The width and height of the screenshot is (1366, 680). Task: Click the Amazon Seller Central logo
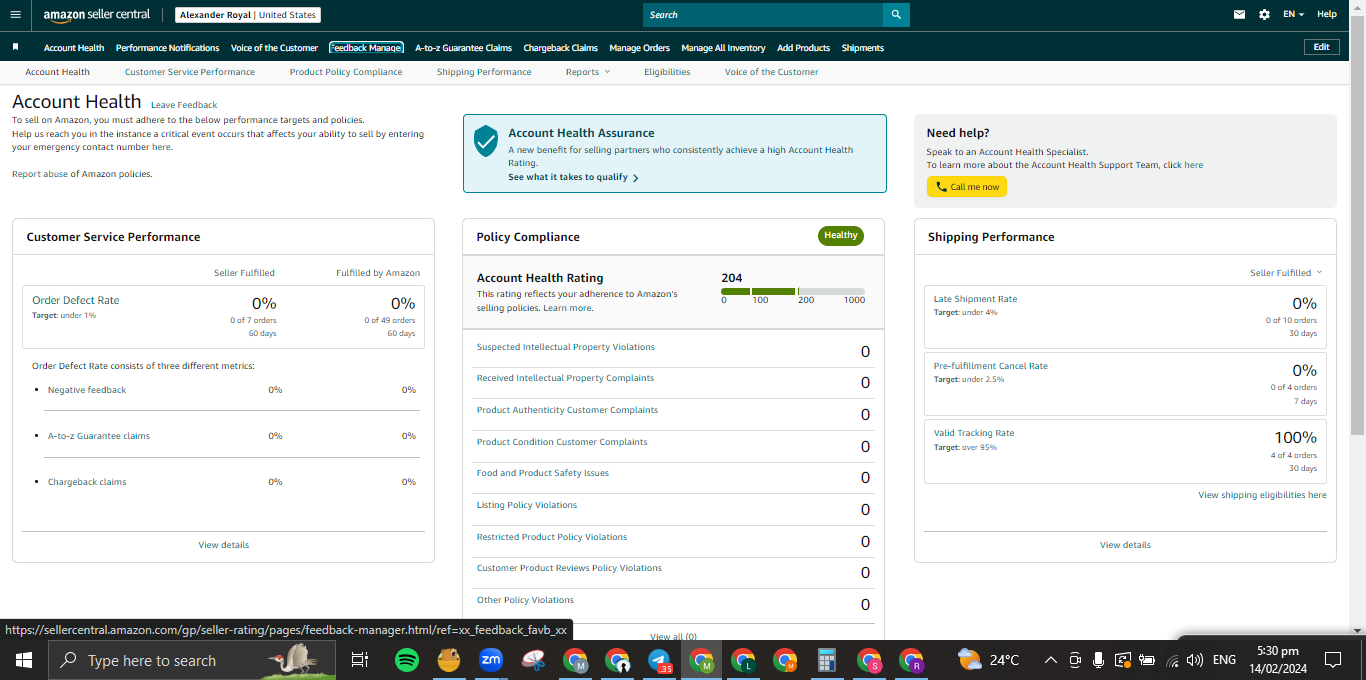97,15
